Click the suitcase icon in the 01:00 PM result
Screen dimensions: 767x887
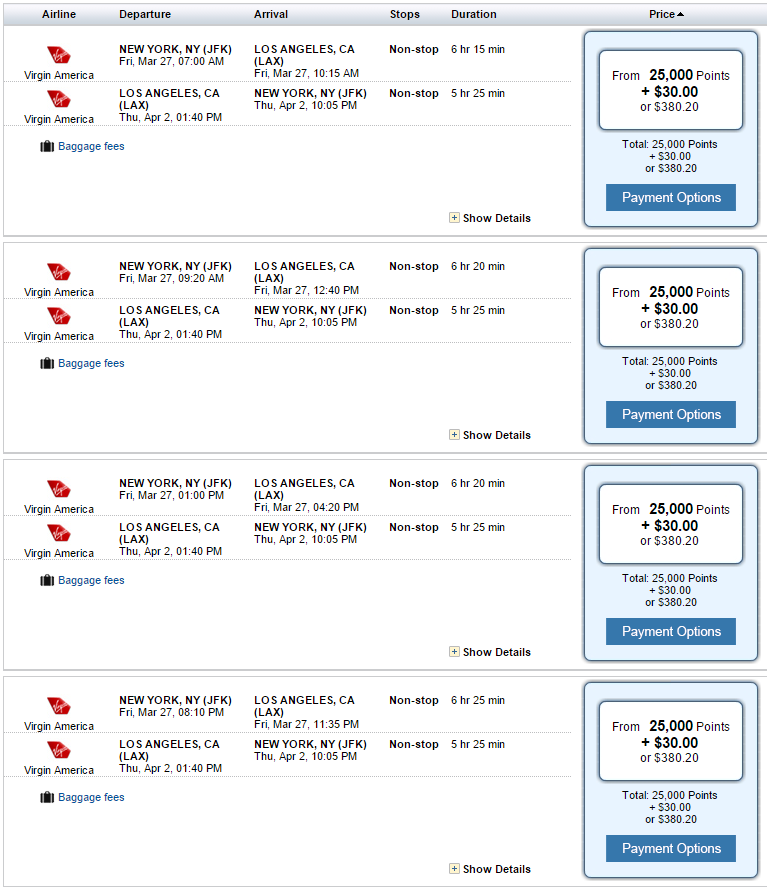[x=47, y=580]
